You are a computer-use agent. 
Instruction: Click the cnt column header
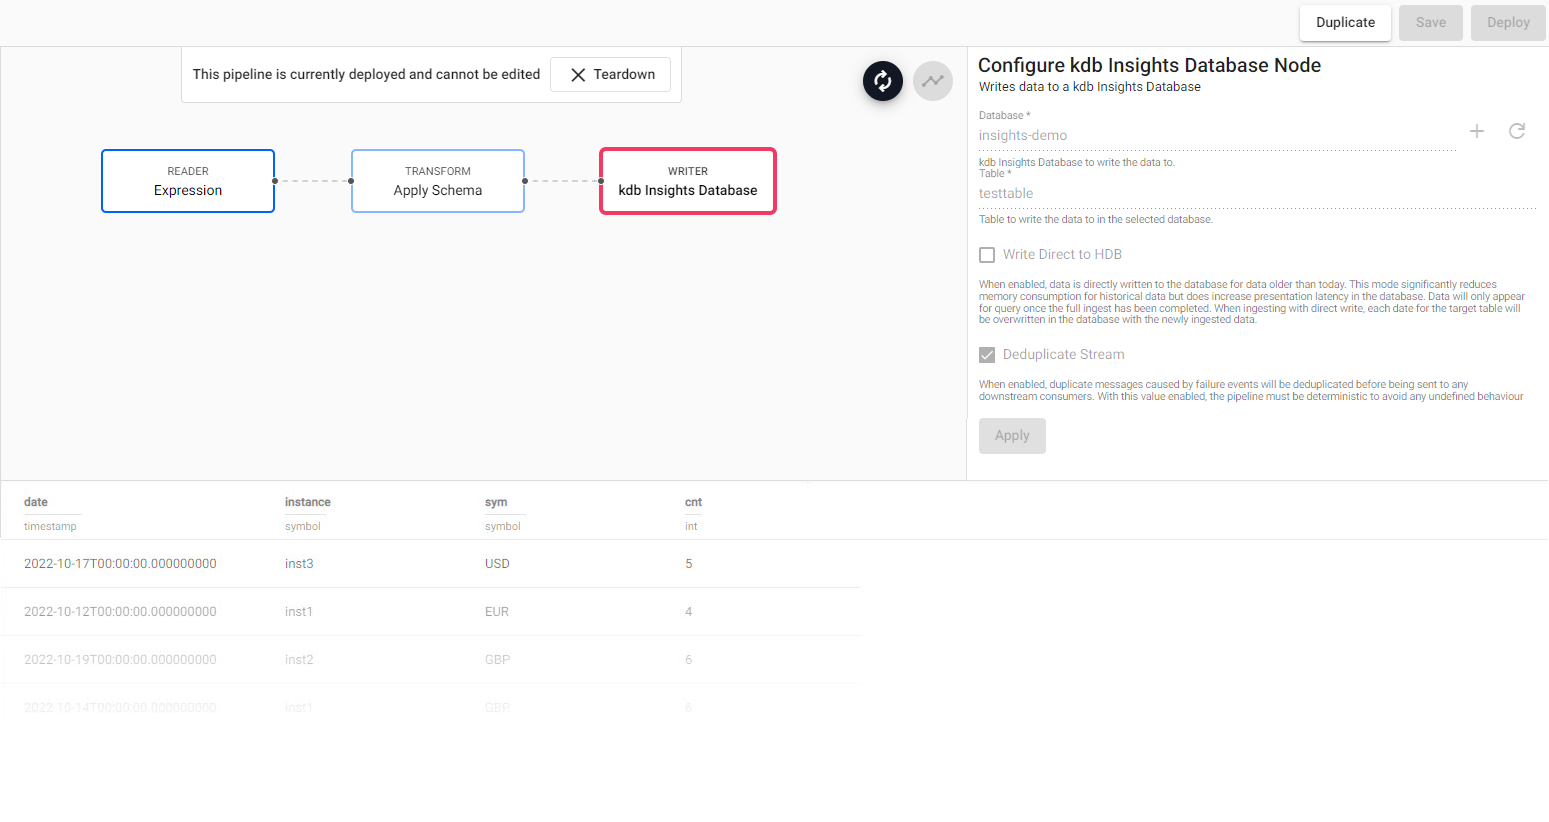[x=693, y=502]
